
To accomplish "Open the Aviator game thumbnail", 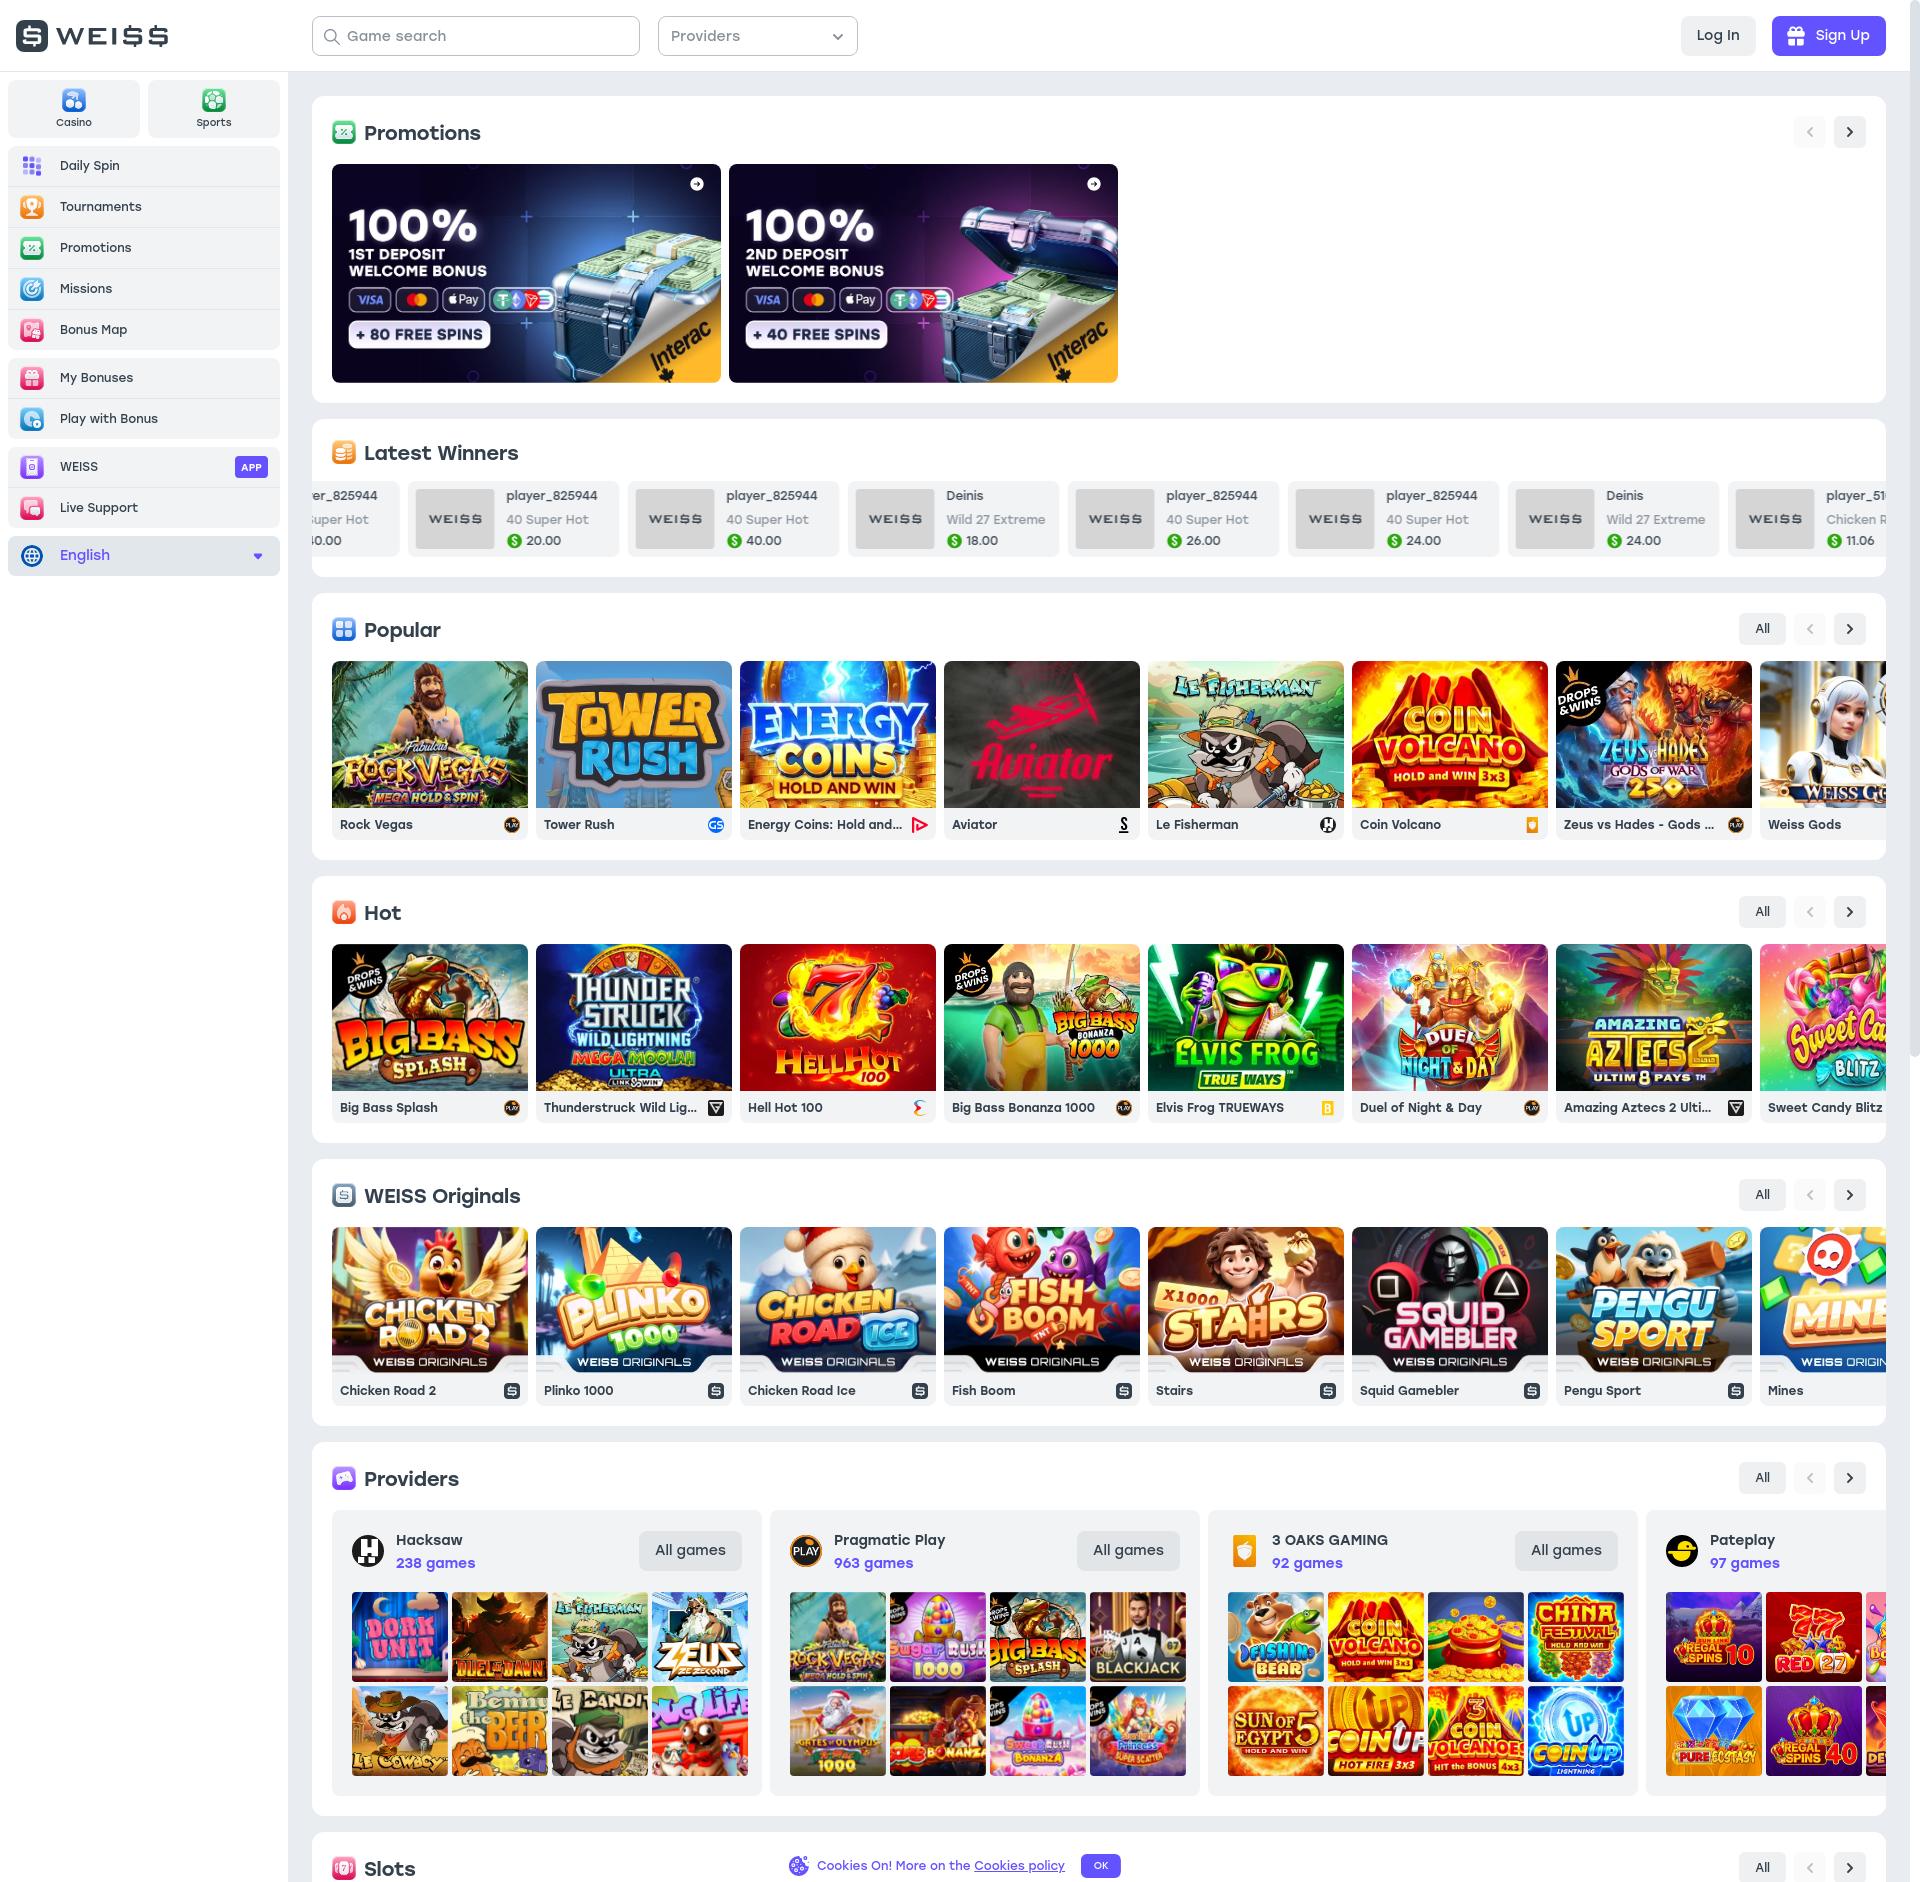I will [x=1041, y=735].
